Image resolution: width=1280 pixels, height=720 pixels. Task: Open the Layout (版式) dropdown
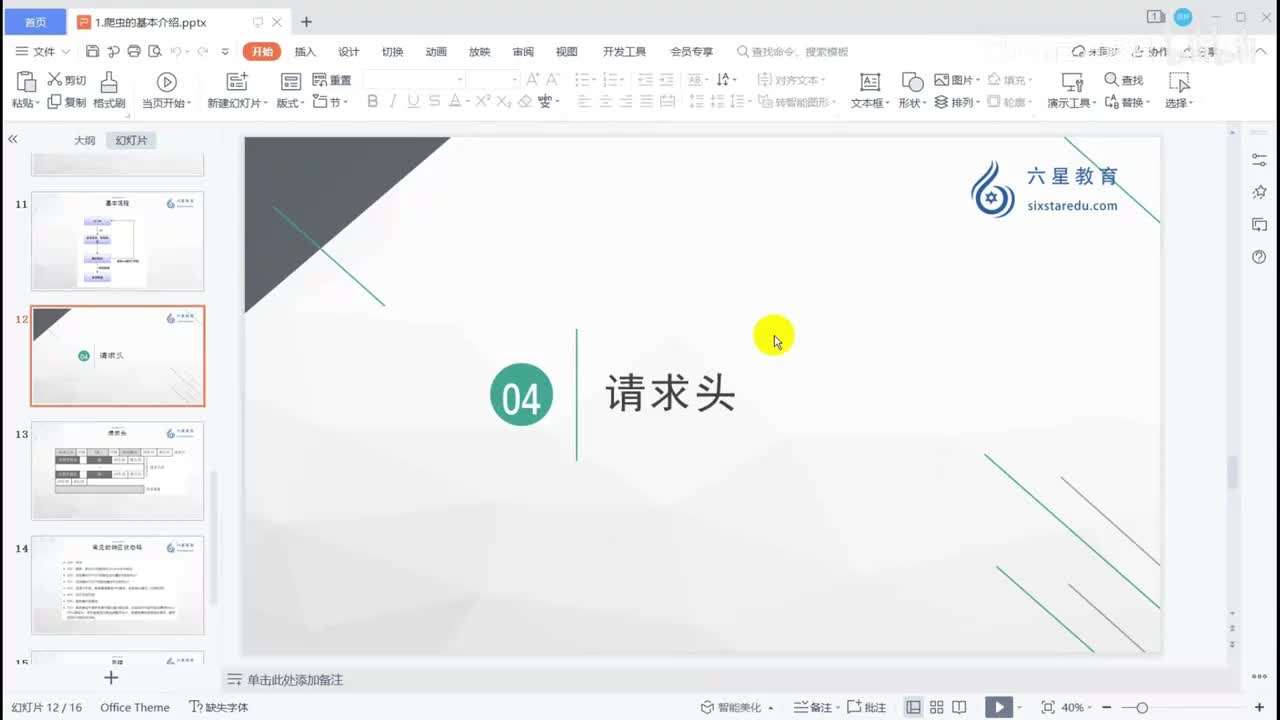(x=291, y=102)
